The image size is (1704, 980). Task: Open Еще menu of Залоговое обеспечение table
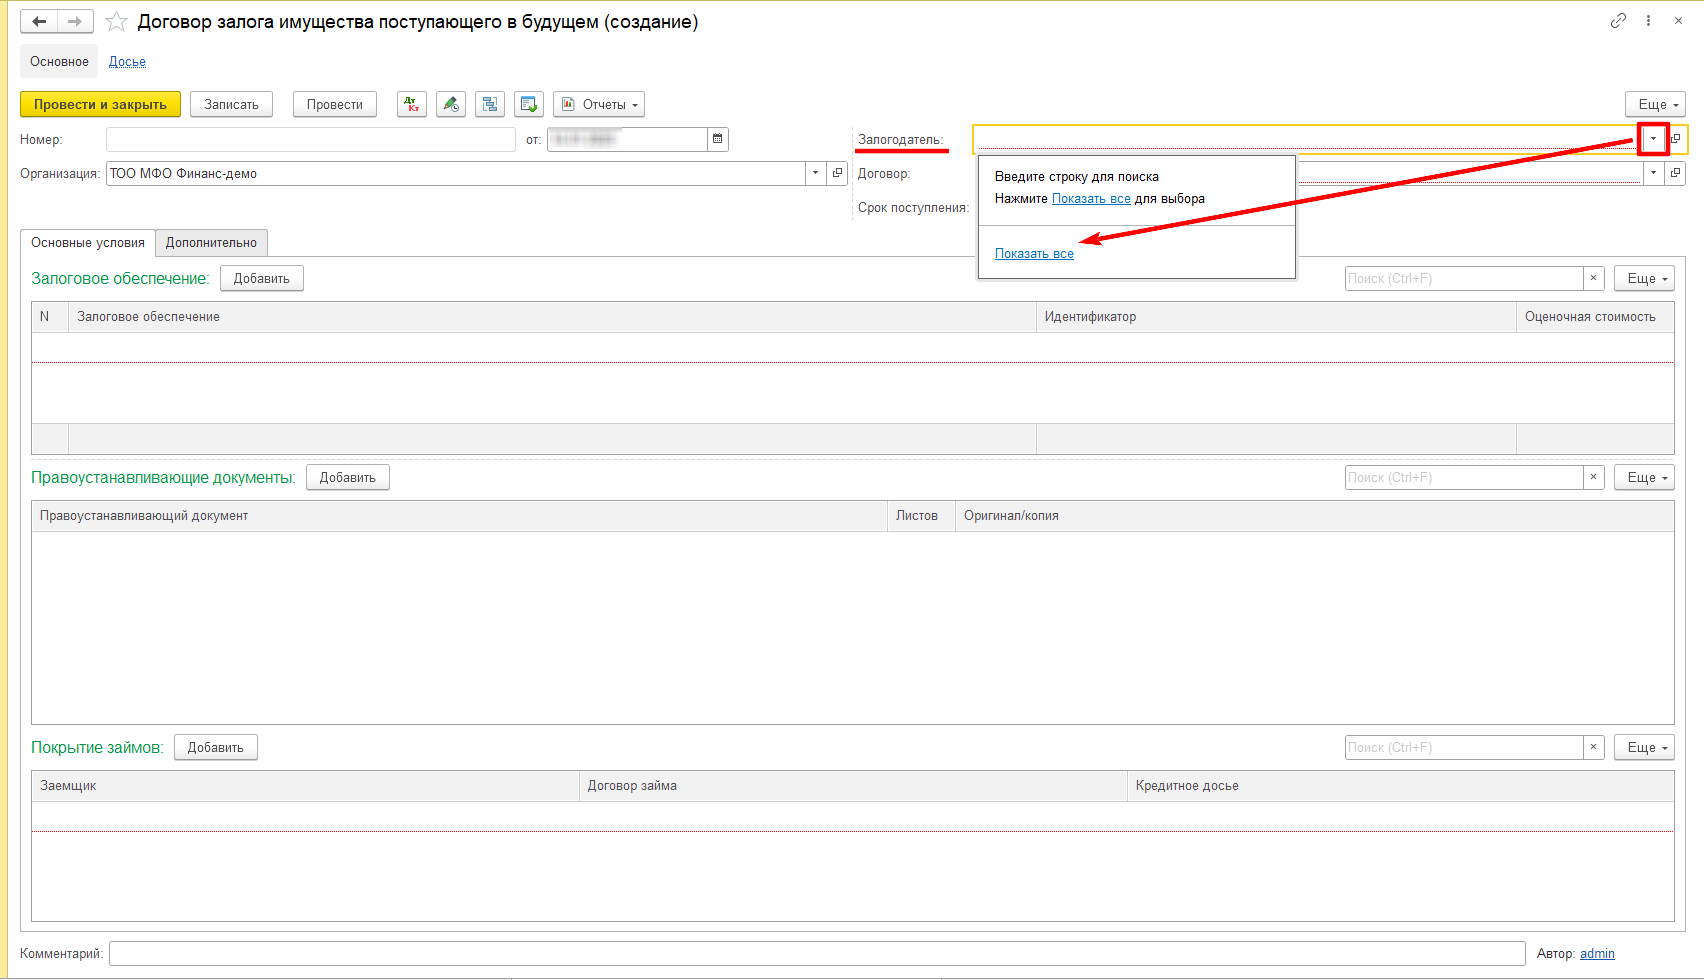pyautogui.click(x=1644, y=278)
